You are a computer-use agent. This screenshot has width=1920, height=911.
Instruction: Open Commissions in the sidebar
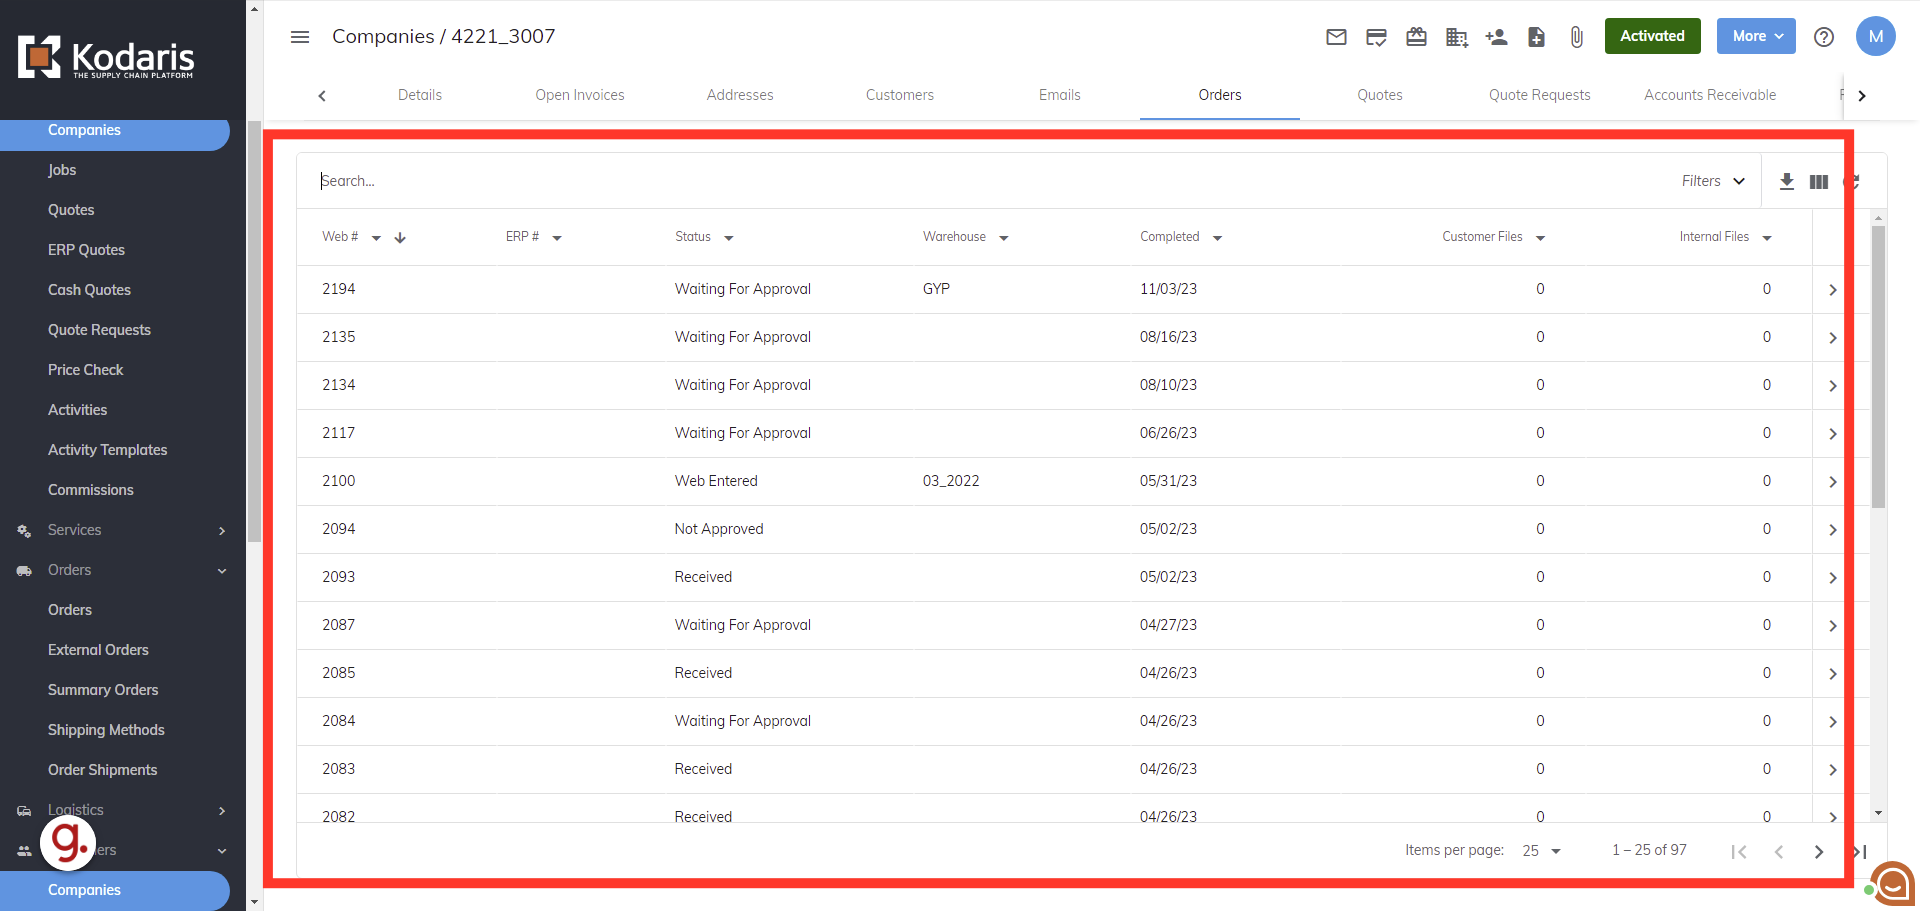pyautogui.click(x=90, y=490)
